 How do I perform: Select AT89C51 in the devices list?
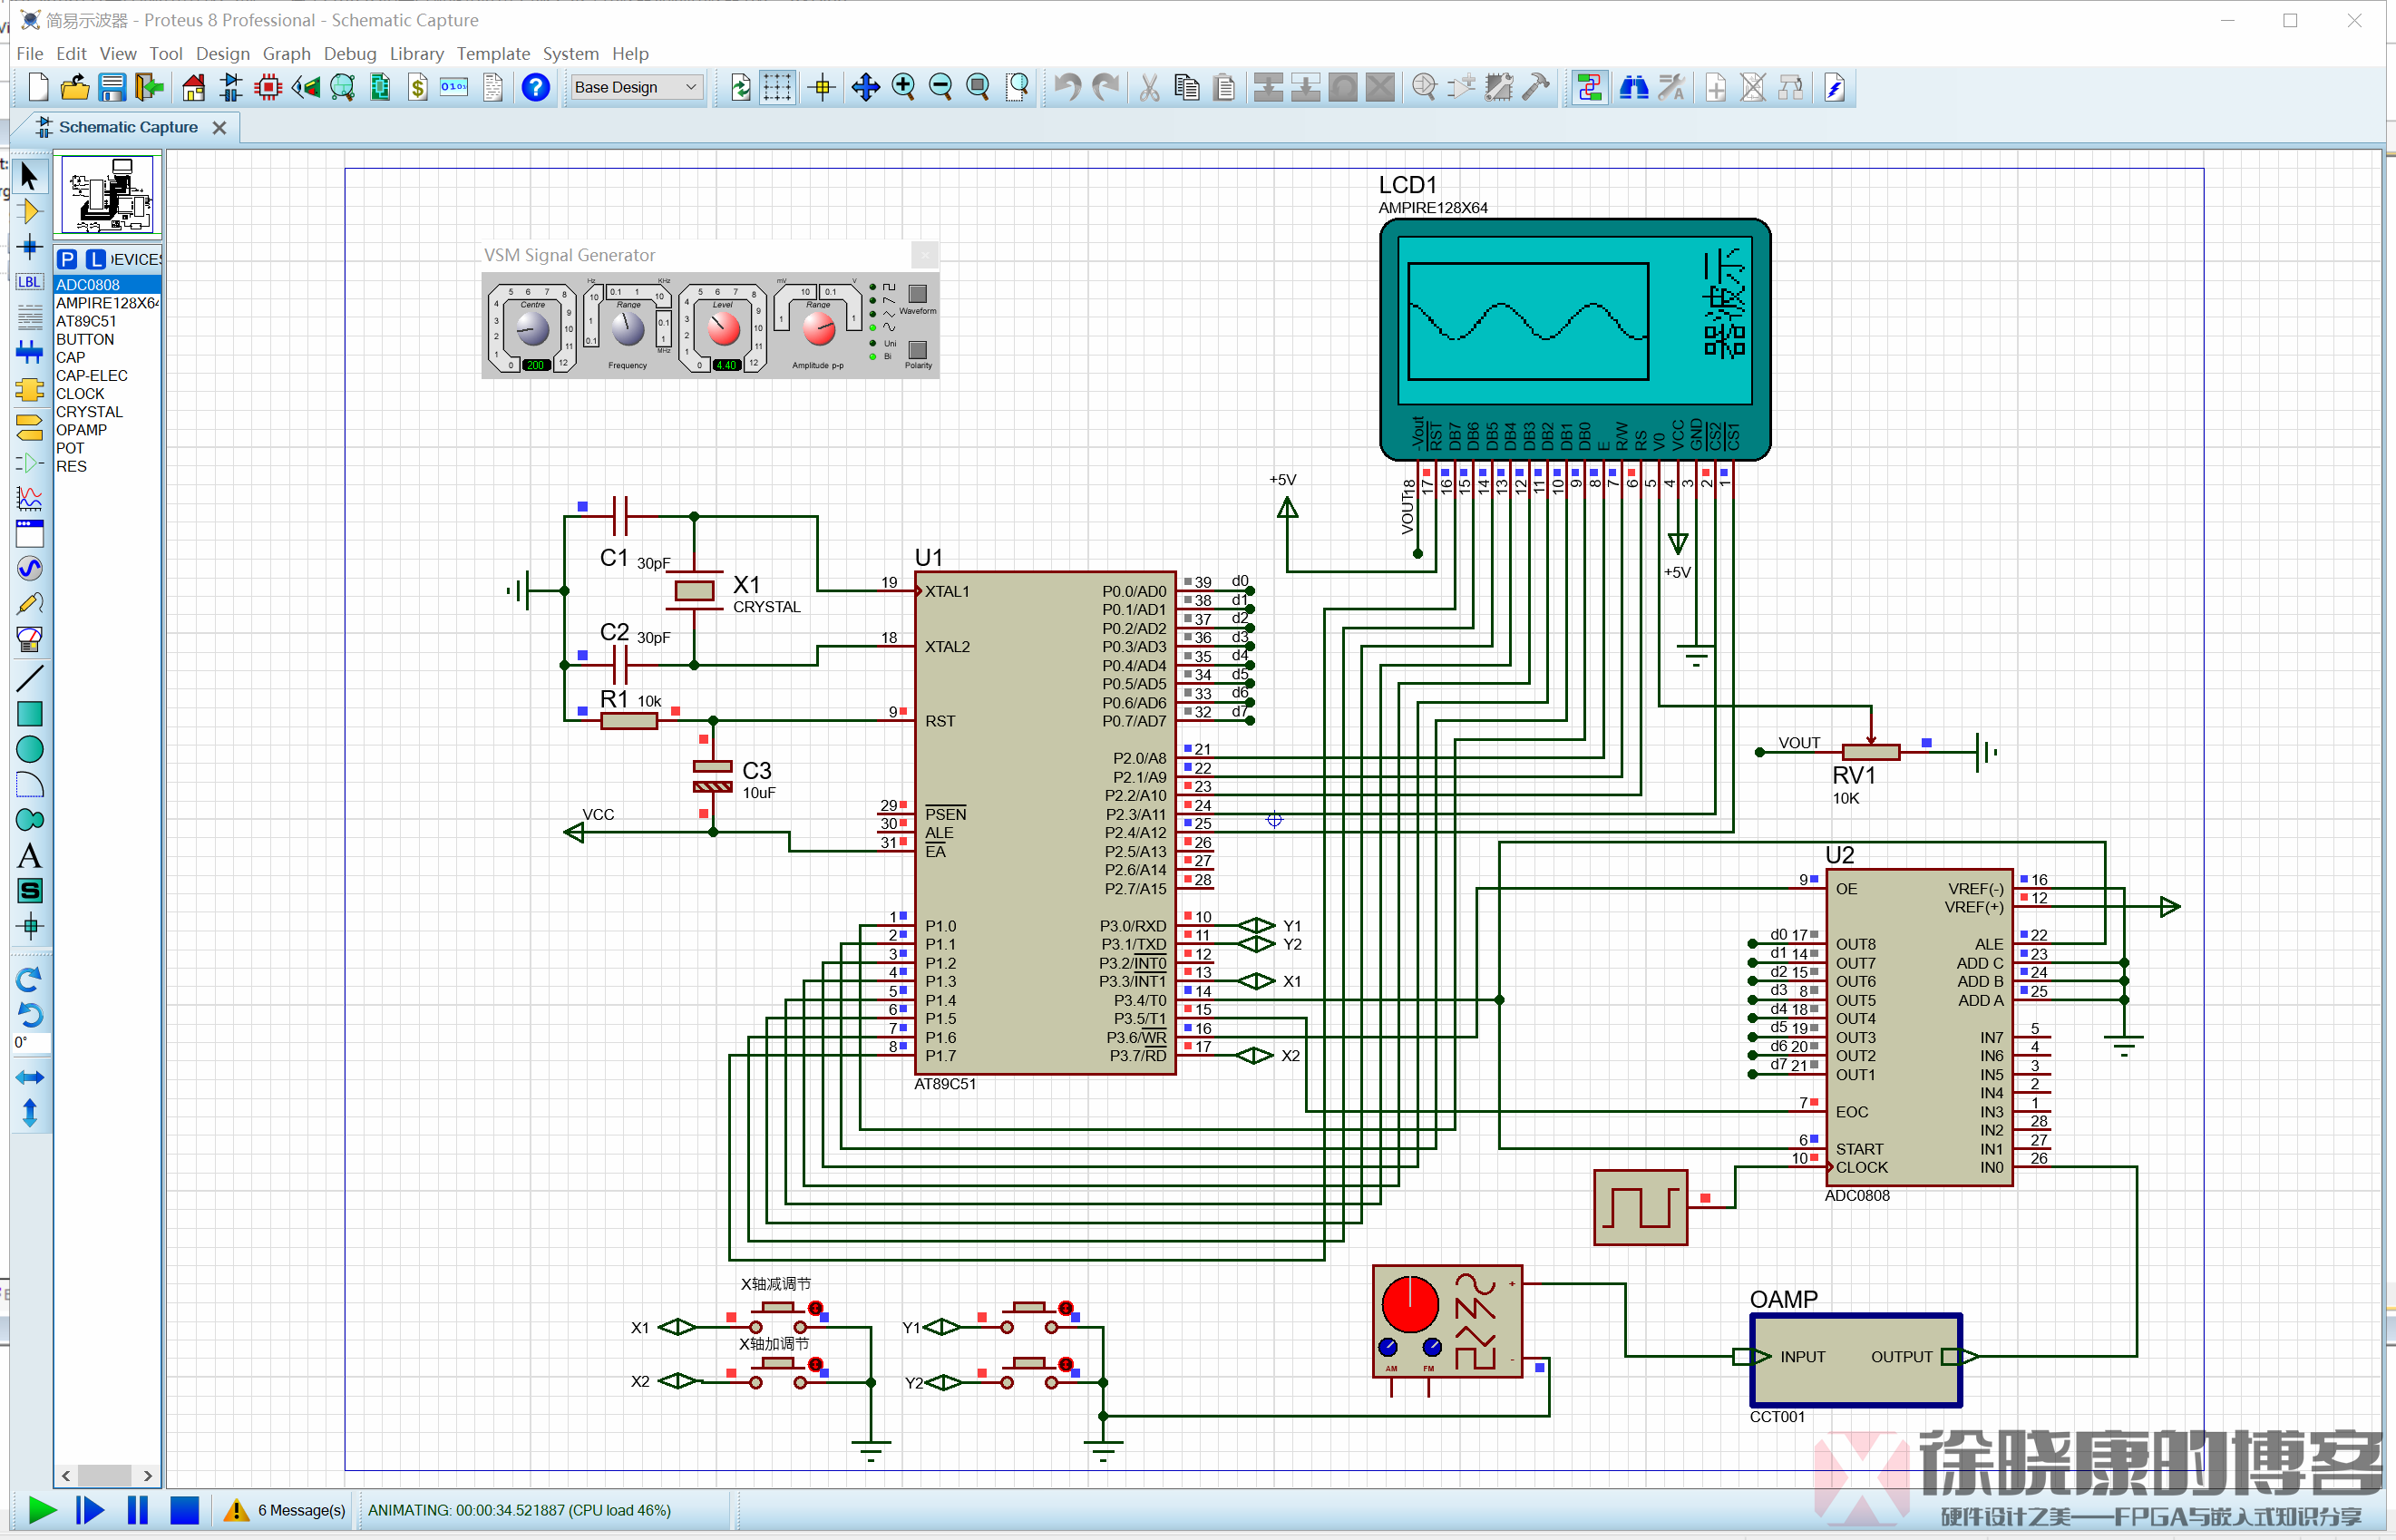click(x=86, y=322)
